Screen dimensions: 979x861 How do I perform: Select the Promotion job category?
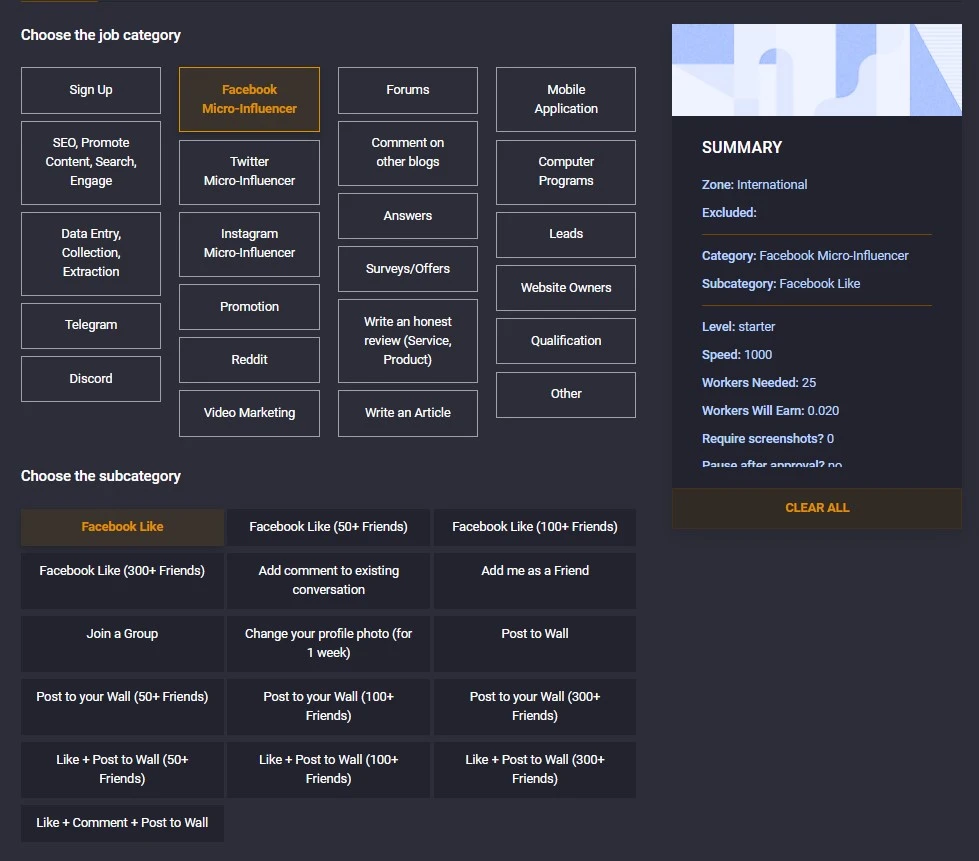pos(249,307)
